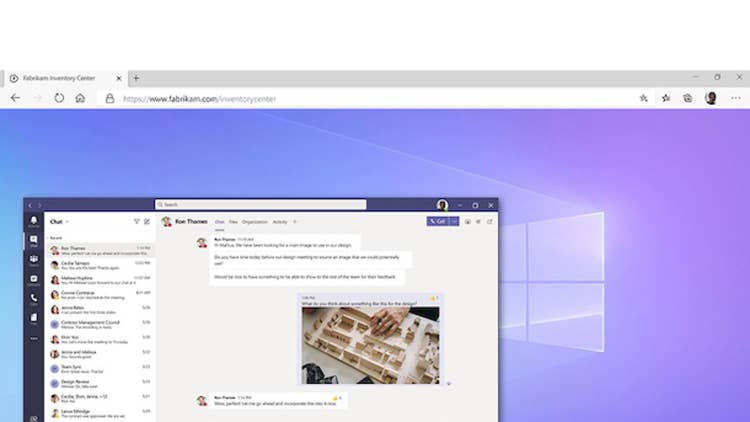Refresh the Edge browser page
The height and width of the screenshot is (422, 750).
[x=59, y=98]
